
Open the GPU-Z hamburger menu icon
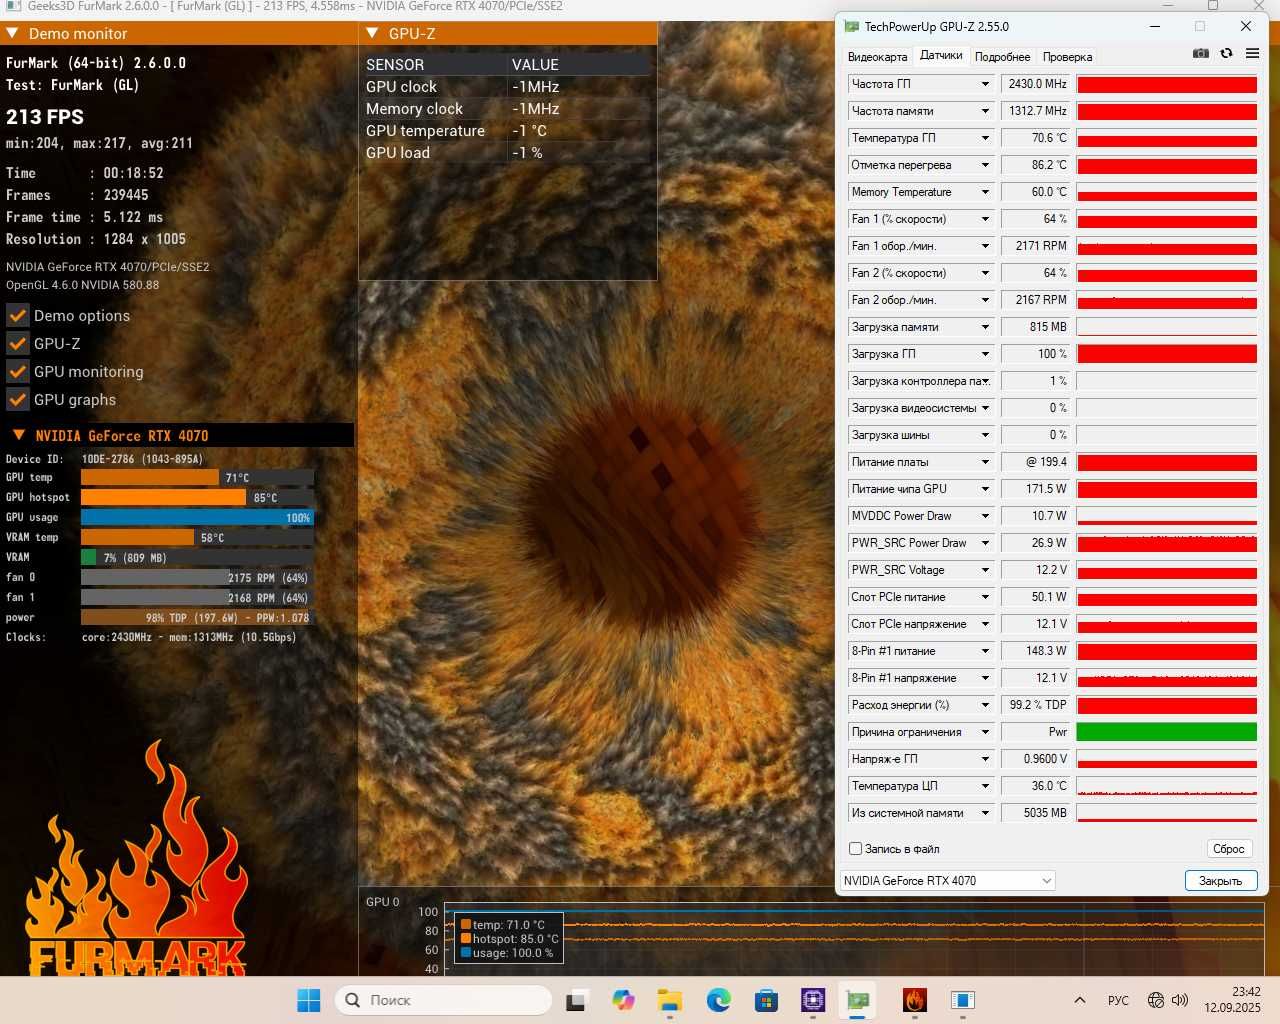[1252, 54]
